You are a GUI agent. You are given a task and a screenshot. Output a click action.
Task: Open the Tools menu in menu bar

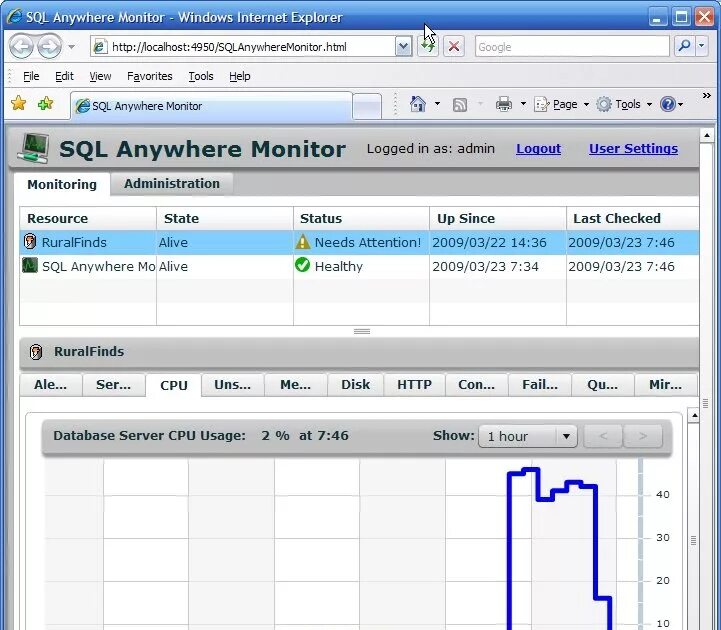[200, 76]
